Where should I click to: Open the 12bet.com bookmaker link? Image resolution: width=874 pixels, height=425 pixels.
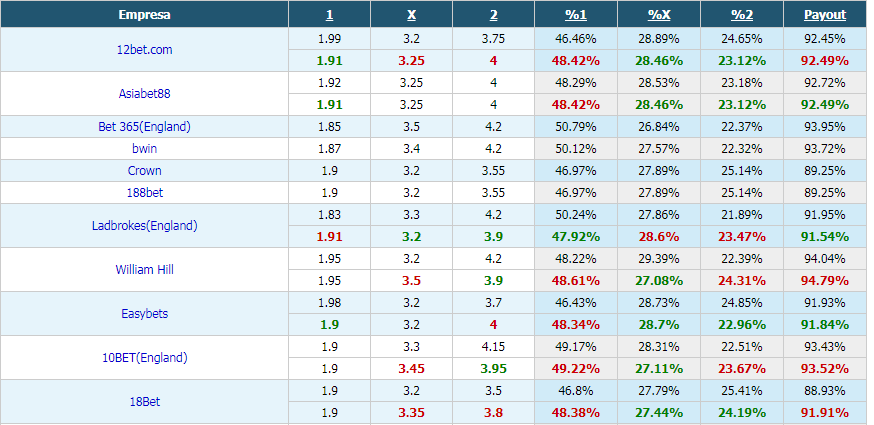coord(144,50)
